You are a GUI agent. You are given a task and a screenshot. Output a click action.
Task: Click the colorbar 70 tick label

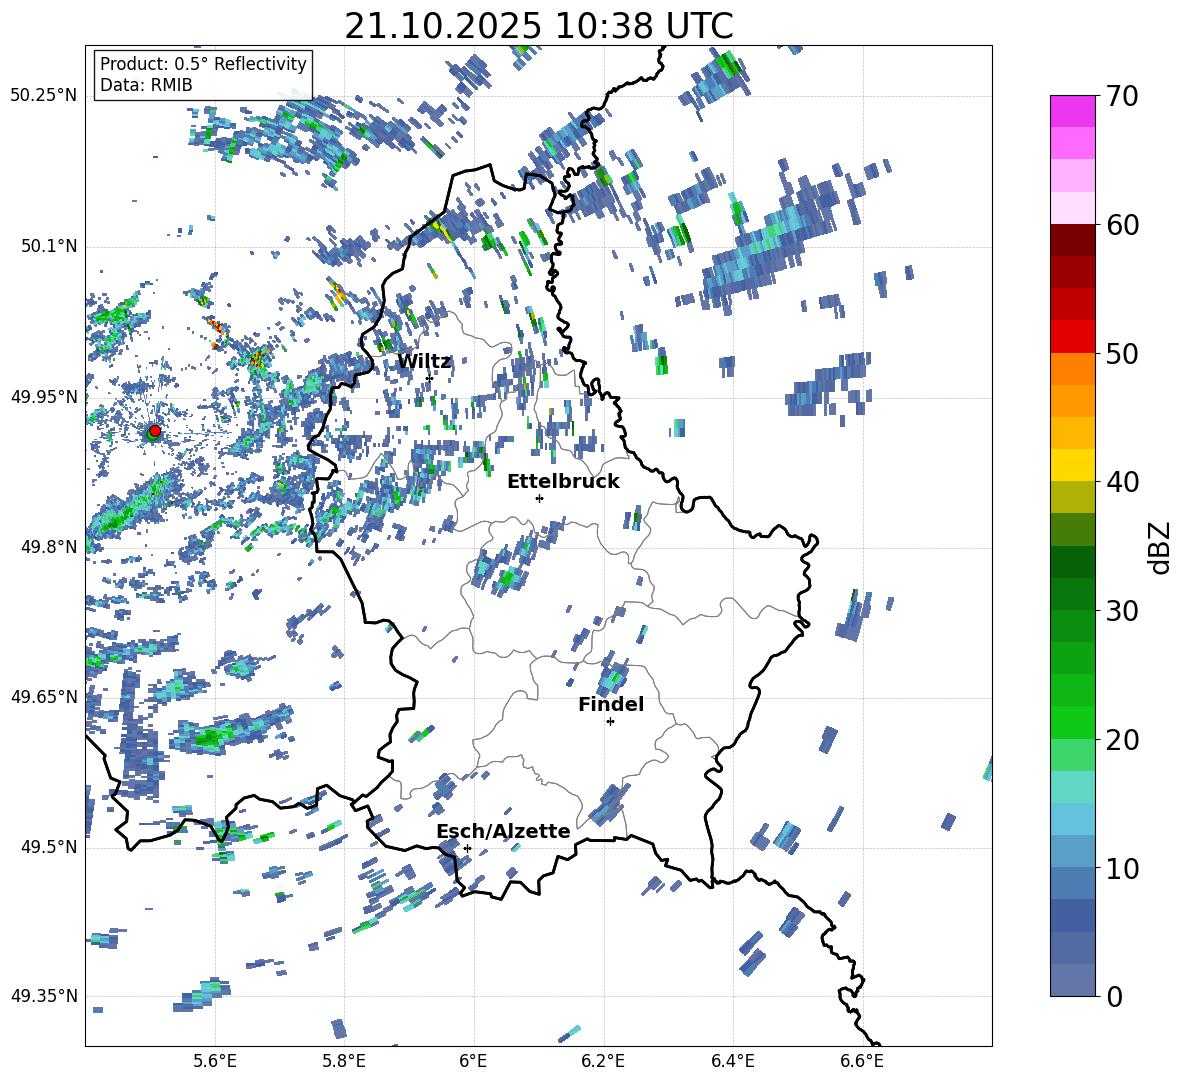(1122, 97)
